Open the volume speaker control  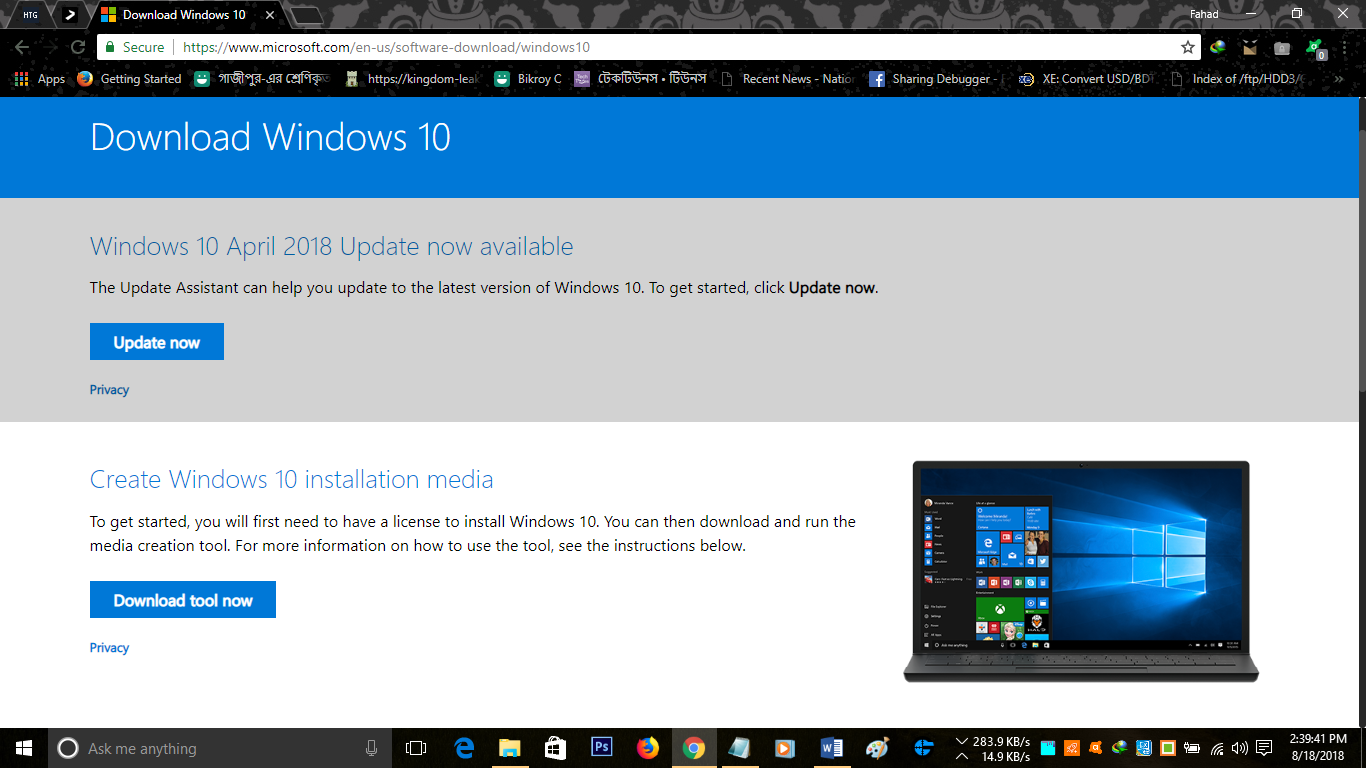[1240, 748]
